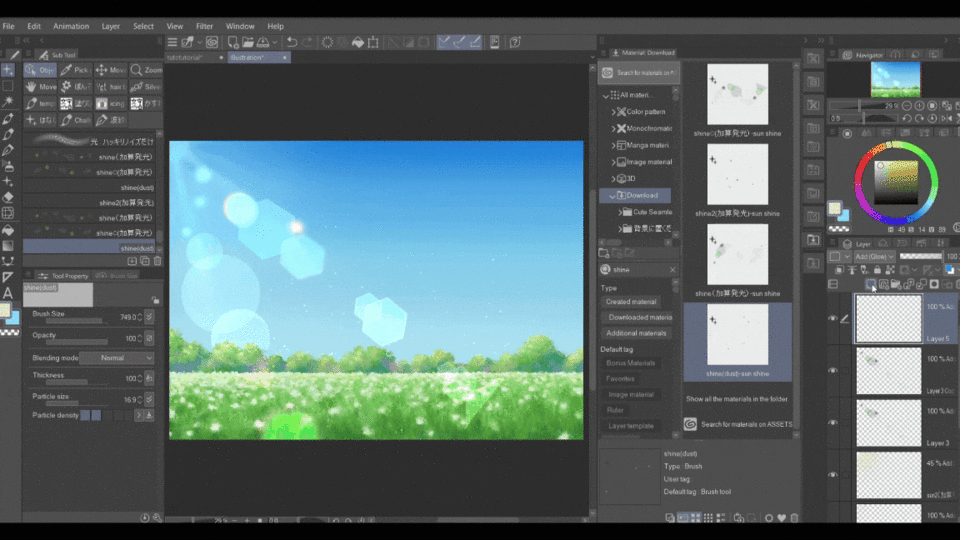Duplicate sub tool icon below brush list
Screen dimensions: 960x540
144,261
